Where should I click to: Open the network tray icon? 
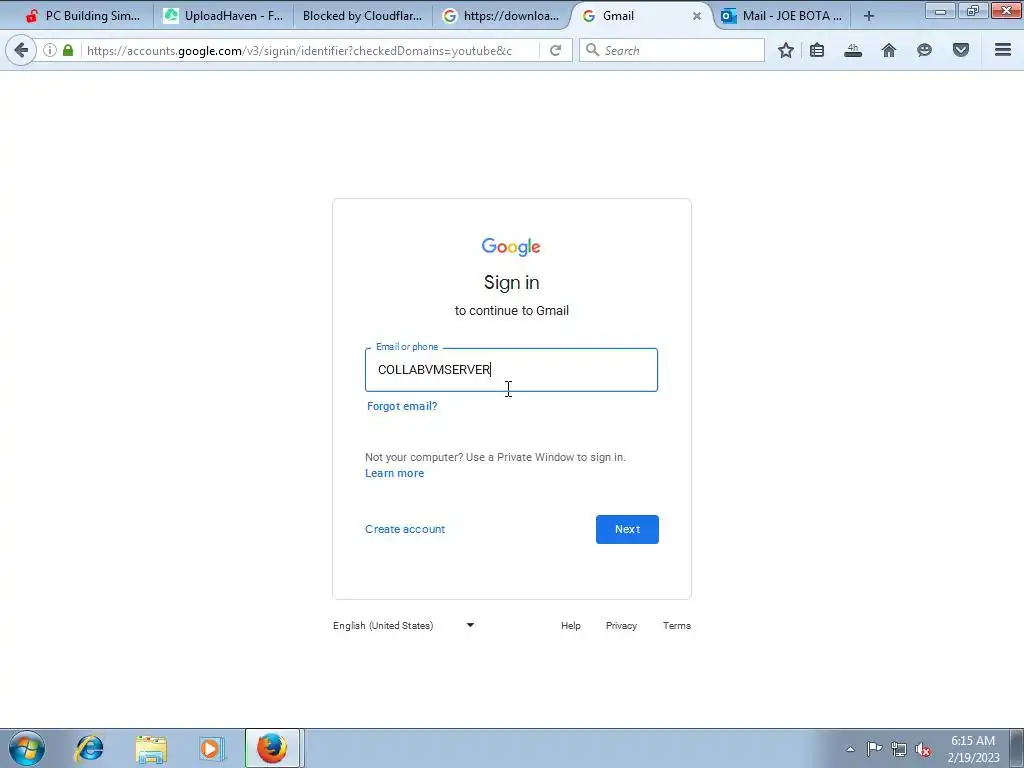(899, 749)
